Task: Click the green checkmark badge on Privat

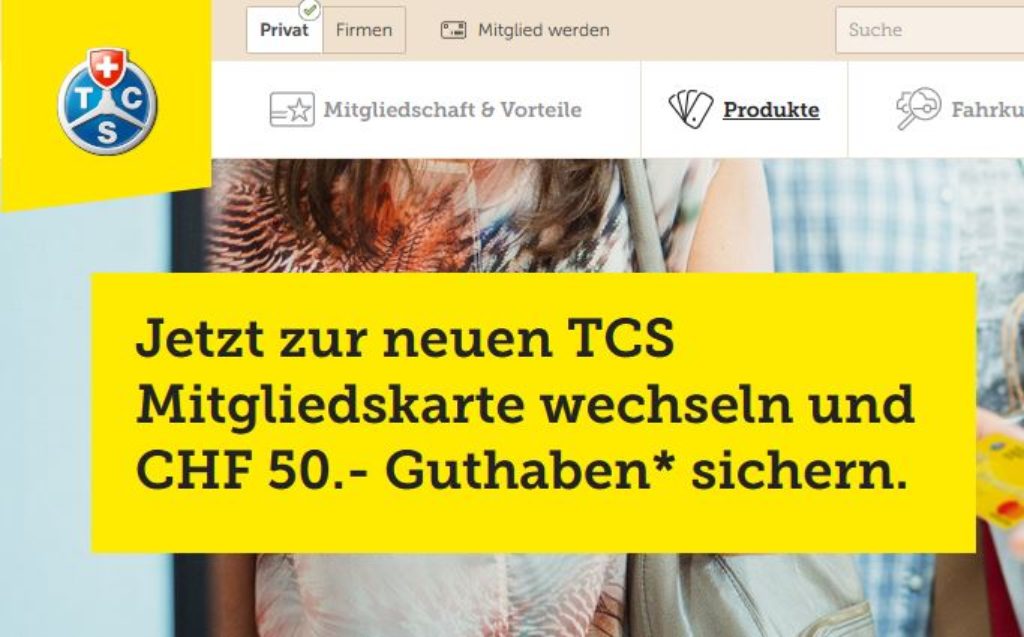Action: 310,9
